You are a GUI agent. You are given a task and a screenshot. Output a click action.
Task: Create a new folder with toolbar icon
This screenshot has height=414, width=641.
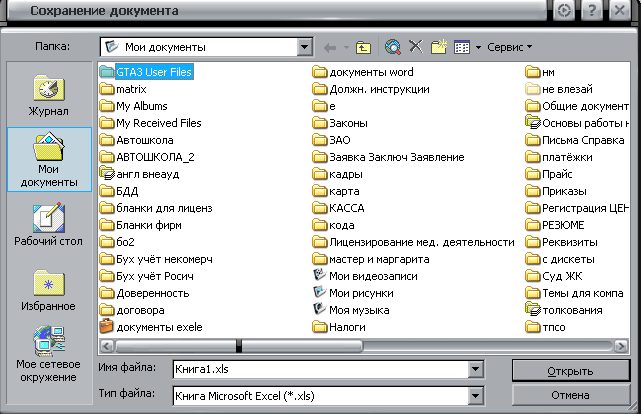click(439, 47)
